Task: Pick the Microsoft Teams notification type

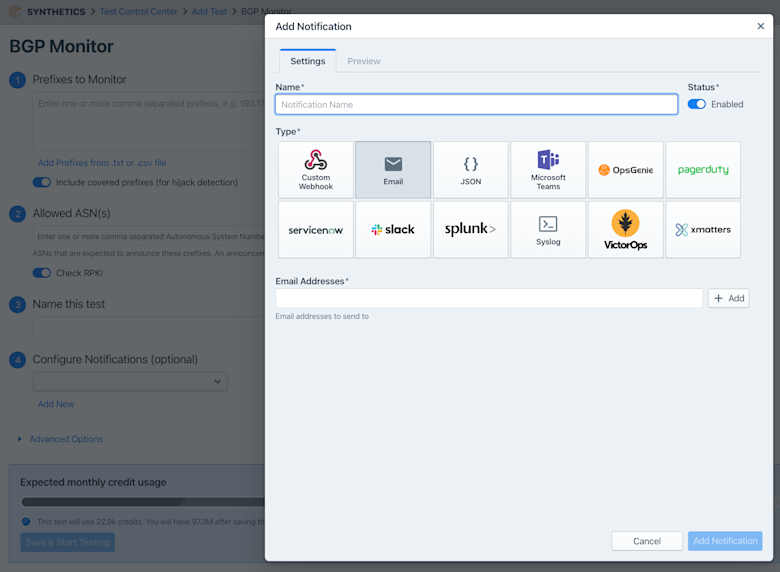Action: coord(548,170)
